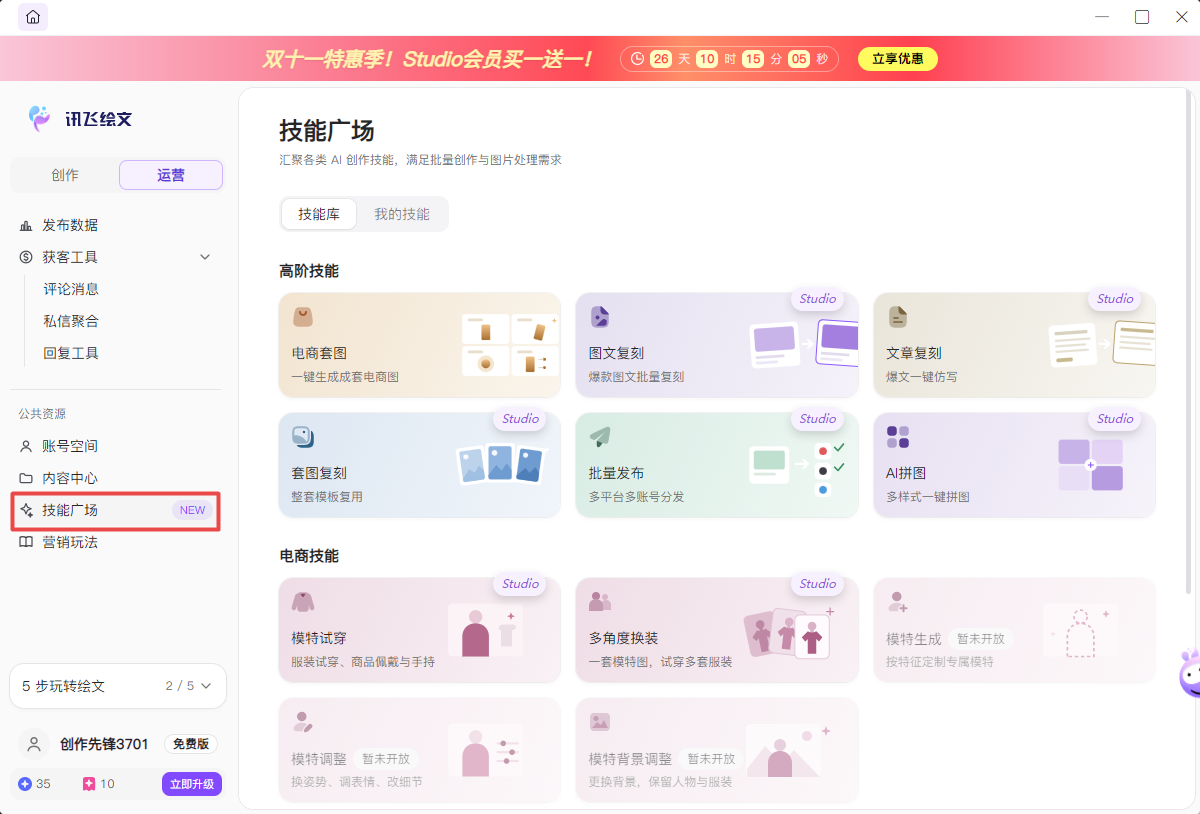Click the 暂未开放 label on 模特调整
The width and height of the screenshot is (1200, 814).
(386, 758)
